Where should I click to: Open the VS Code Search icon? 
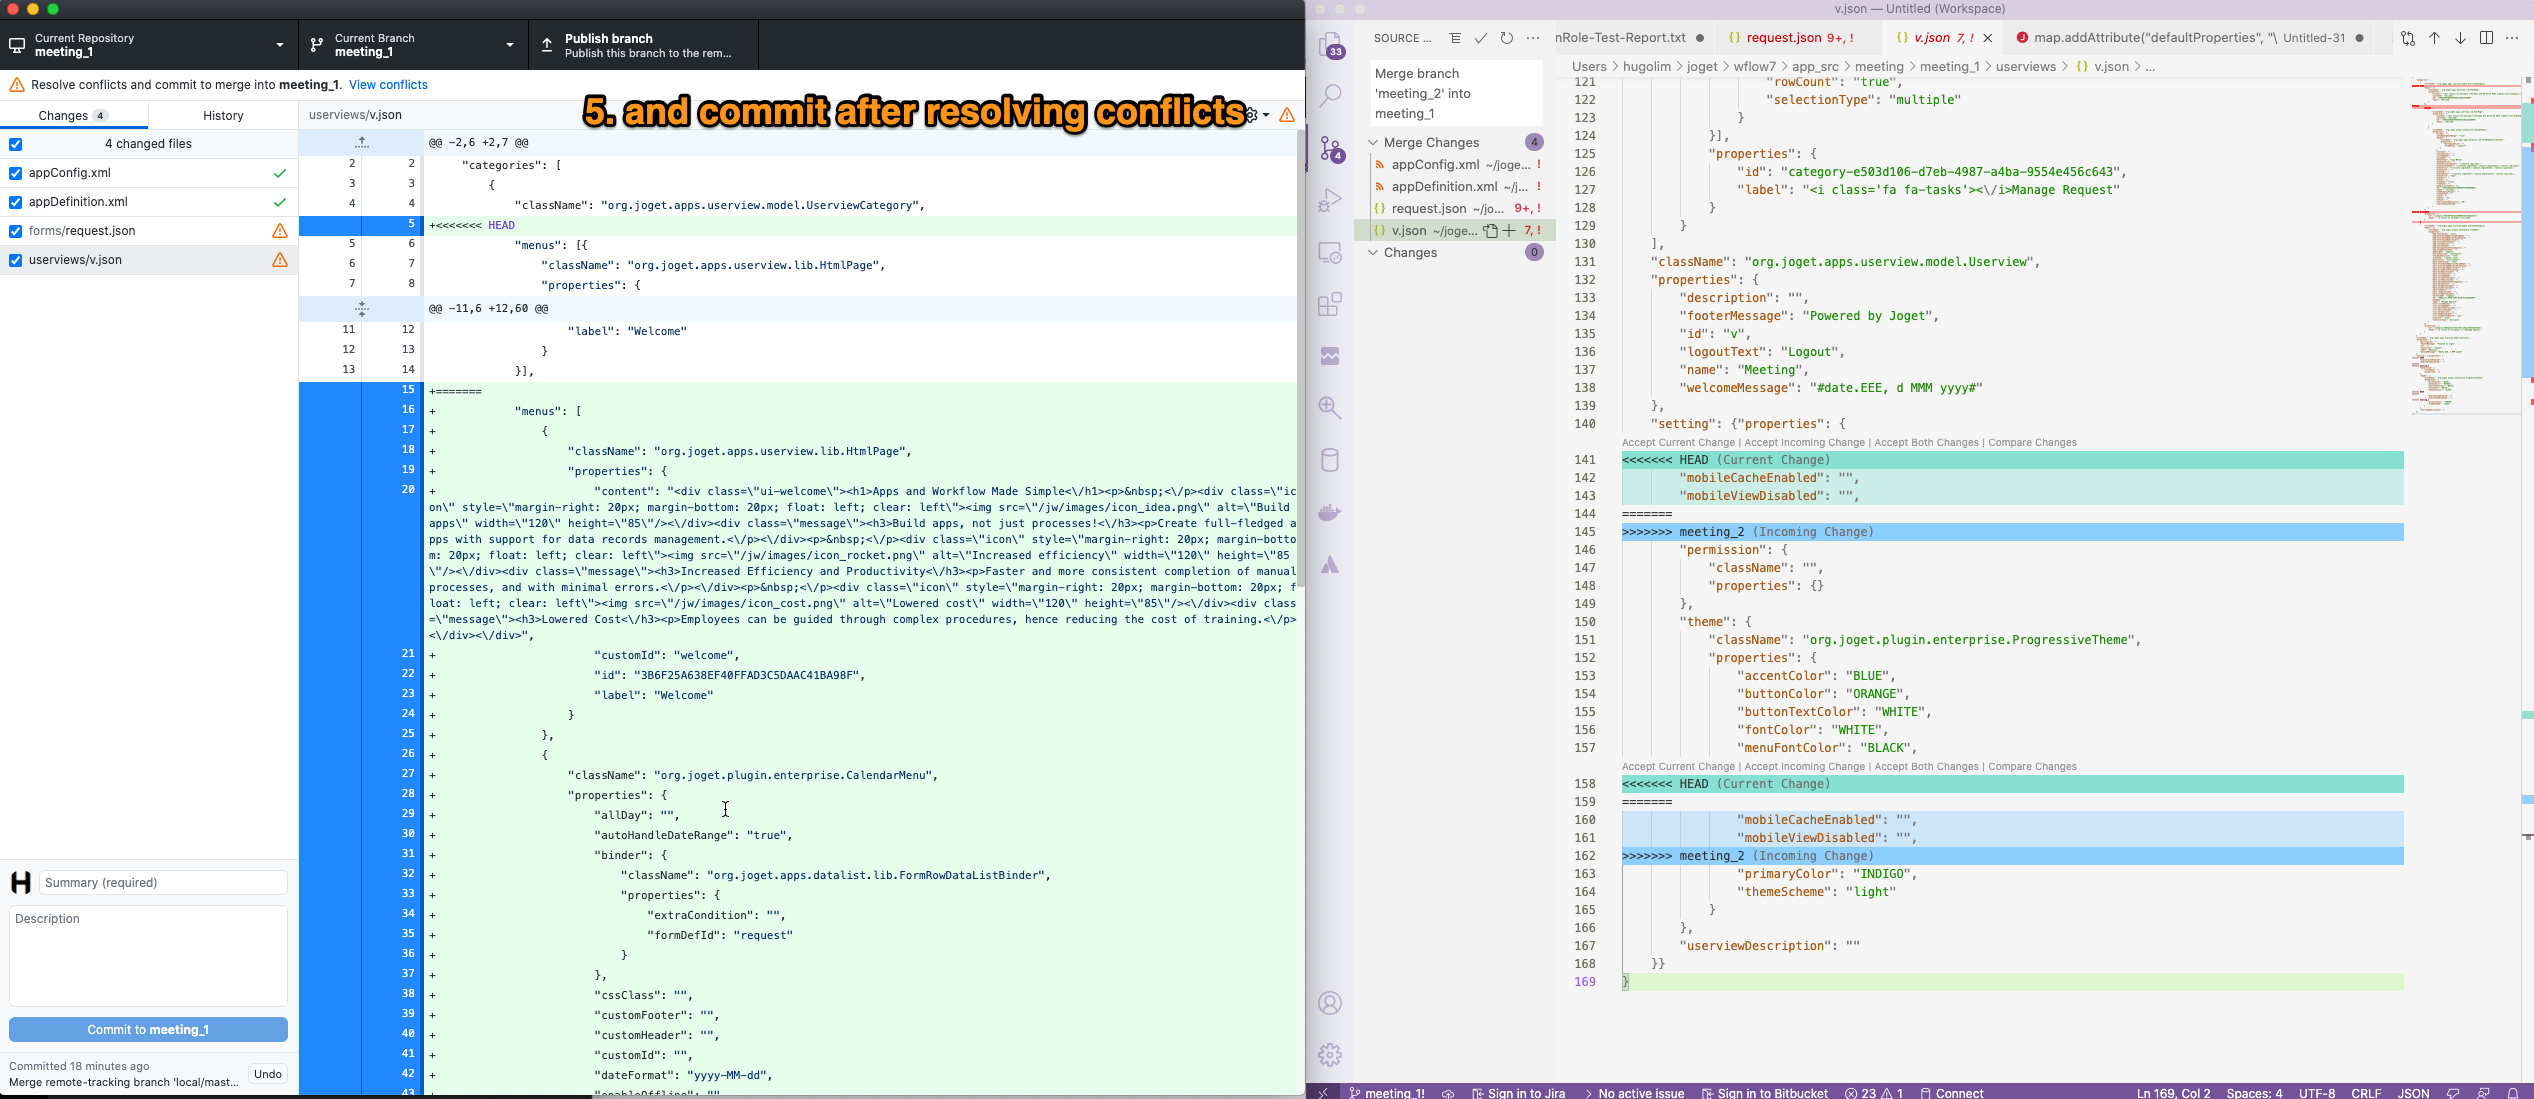click(1330, 96)
